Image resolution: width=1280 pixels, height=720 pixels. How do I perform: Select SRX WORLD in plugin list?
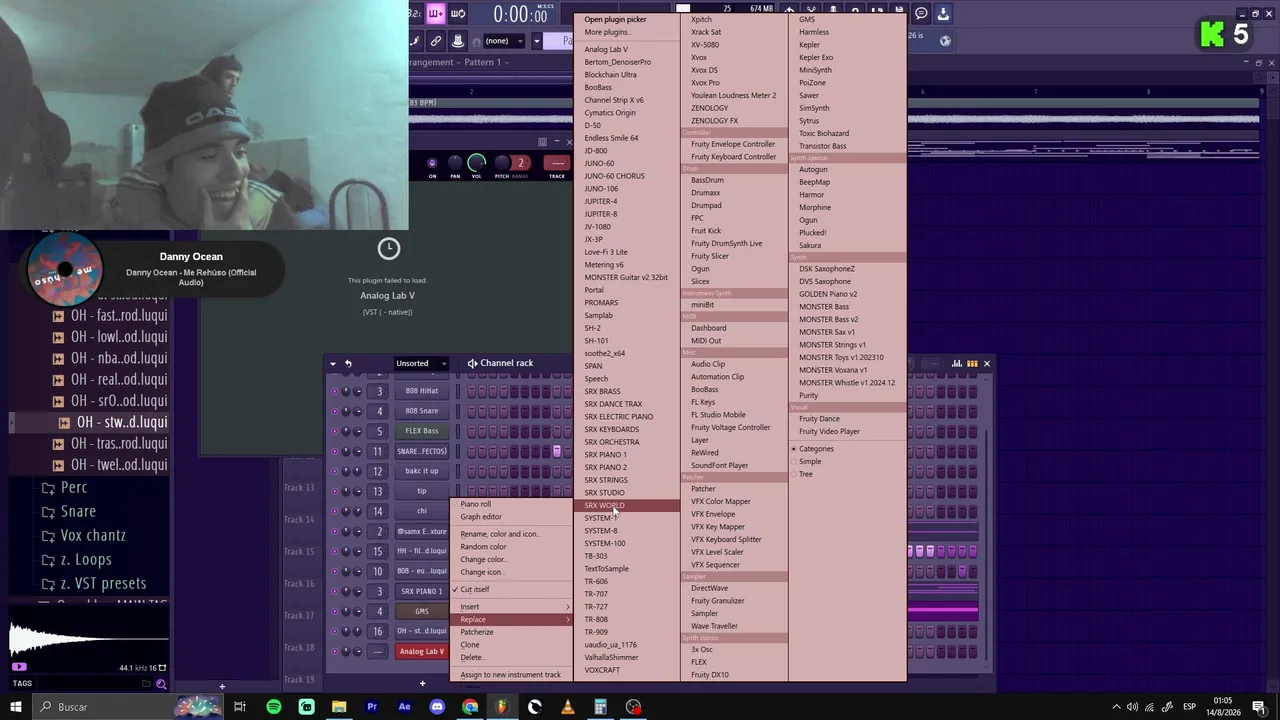pyautogui.click(x=628, y=505)
